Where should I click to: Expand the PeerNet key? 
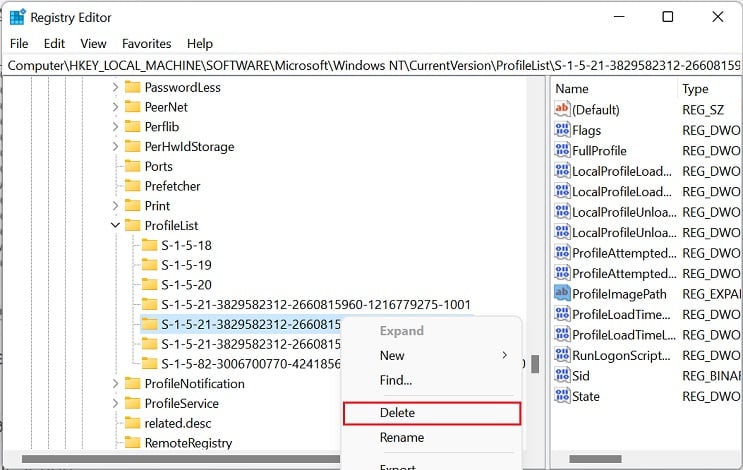point(115,107)
